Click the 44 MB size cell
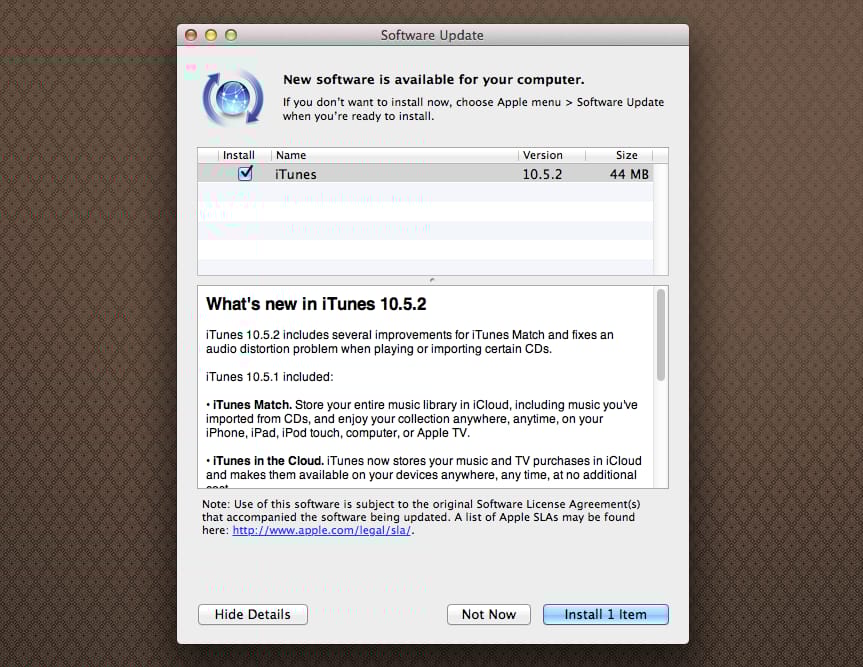863x667 pixels. click(x=629, y=174)
